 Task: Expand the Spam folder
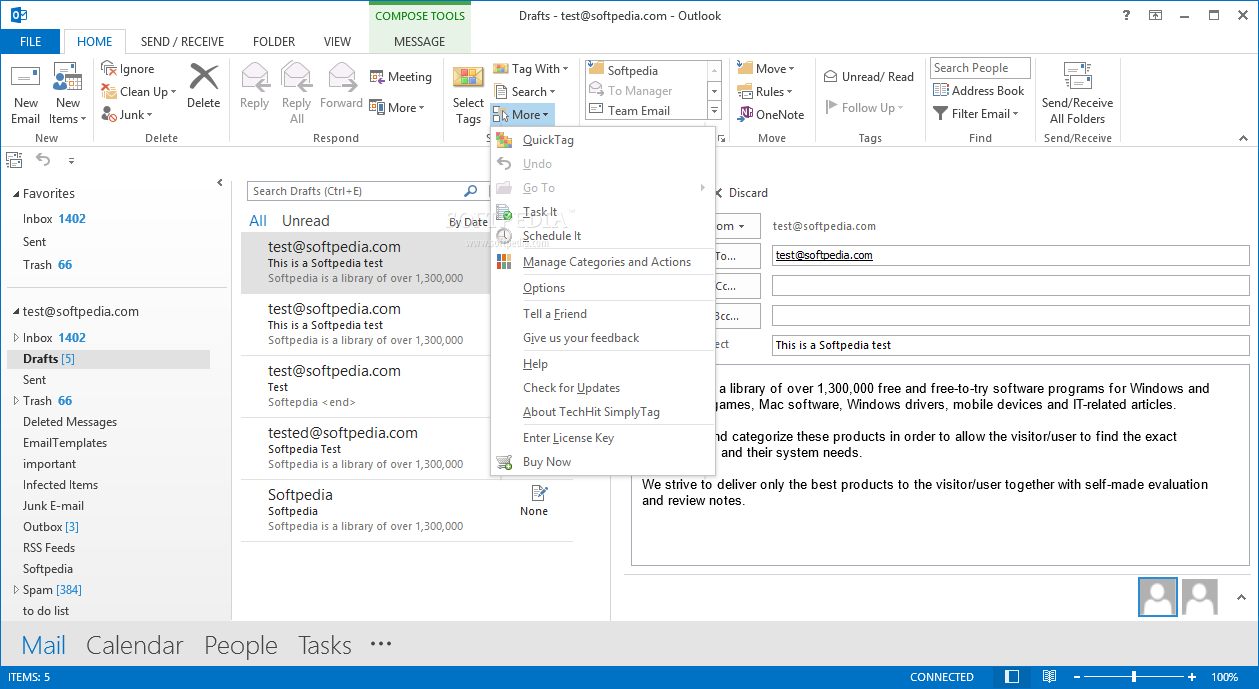click(15, 590)
